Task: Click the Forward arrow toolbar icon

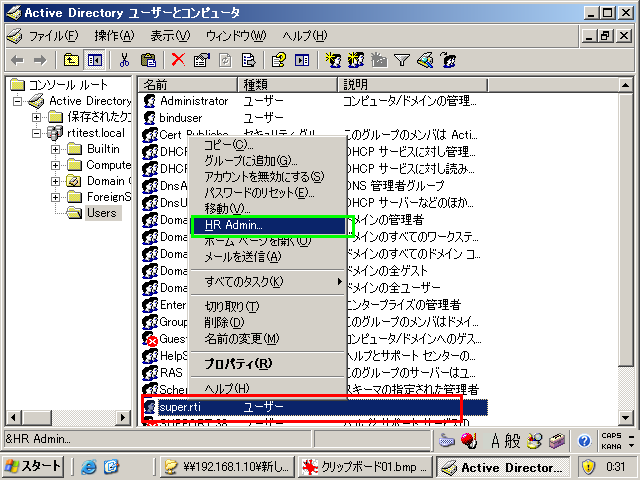Action: pos(40,60)
